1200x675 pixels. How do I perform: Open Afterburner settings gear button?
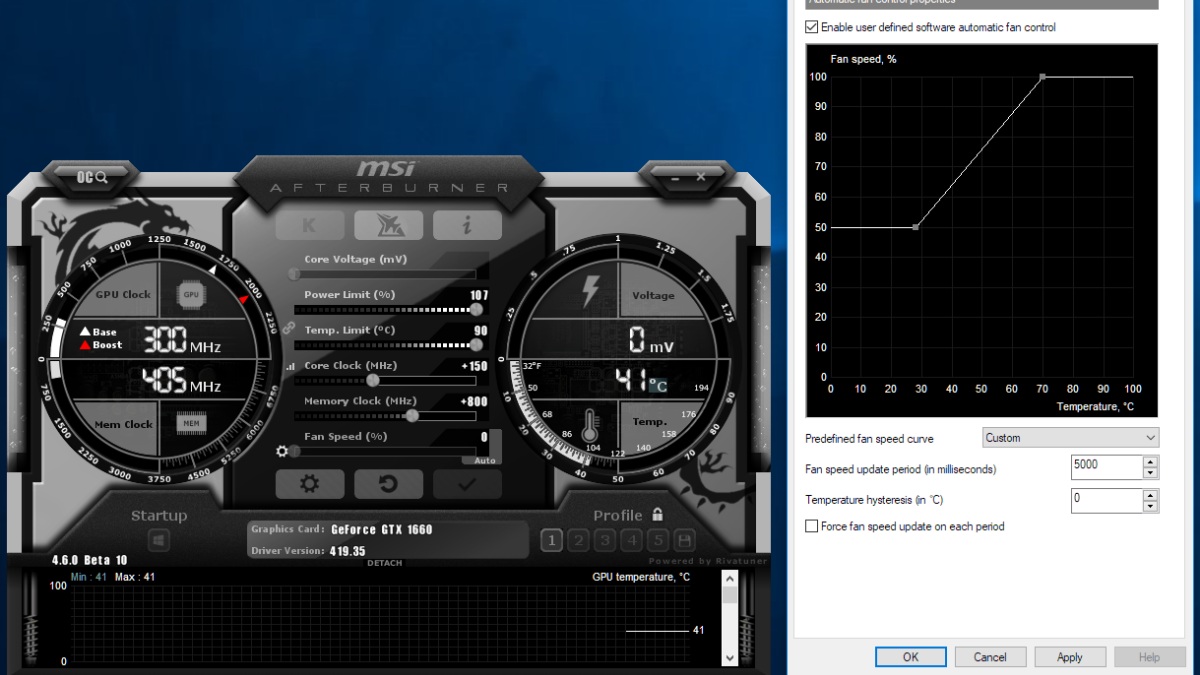tap(310, 484)
